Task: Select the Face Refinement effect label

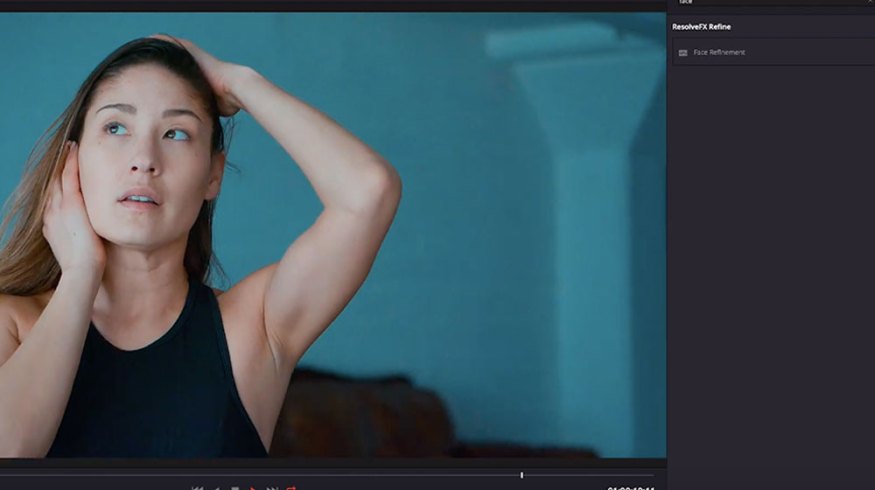Action: pyautogui.click(x=719, y=53)
